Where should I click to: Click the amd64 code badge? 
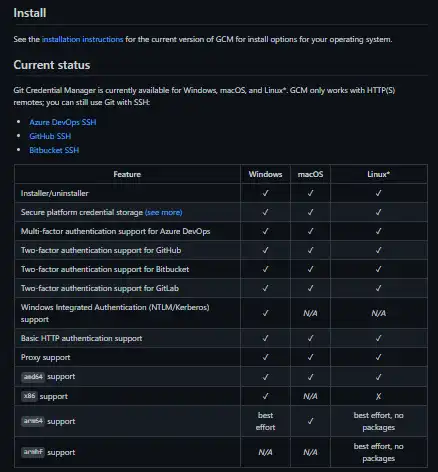point(33,377)
